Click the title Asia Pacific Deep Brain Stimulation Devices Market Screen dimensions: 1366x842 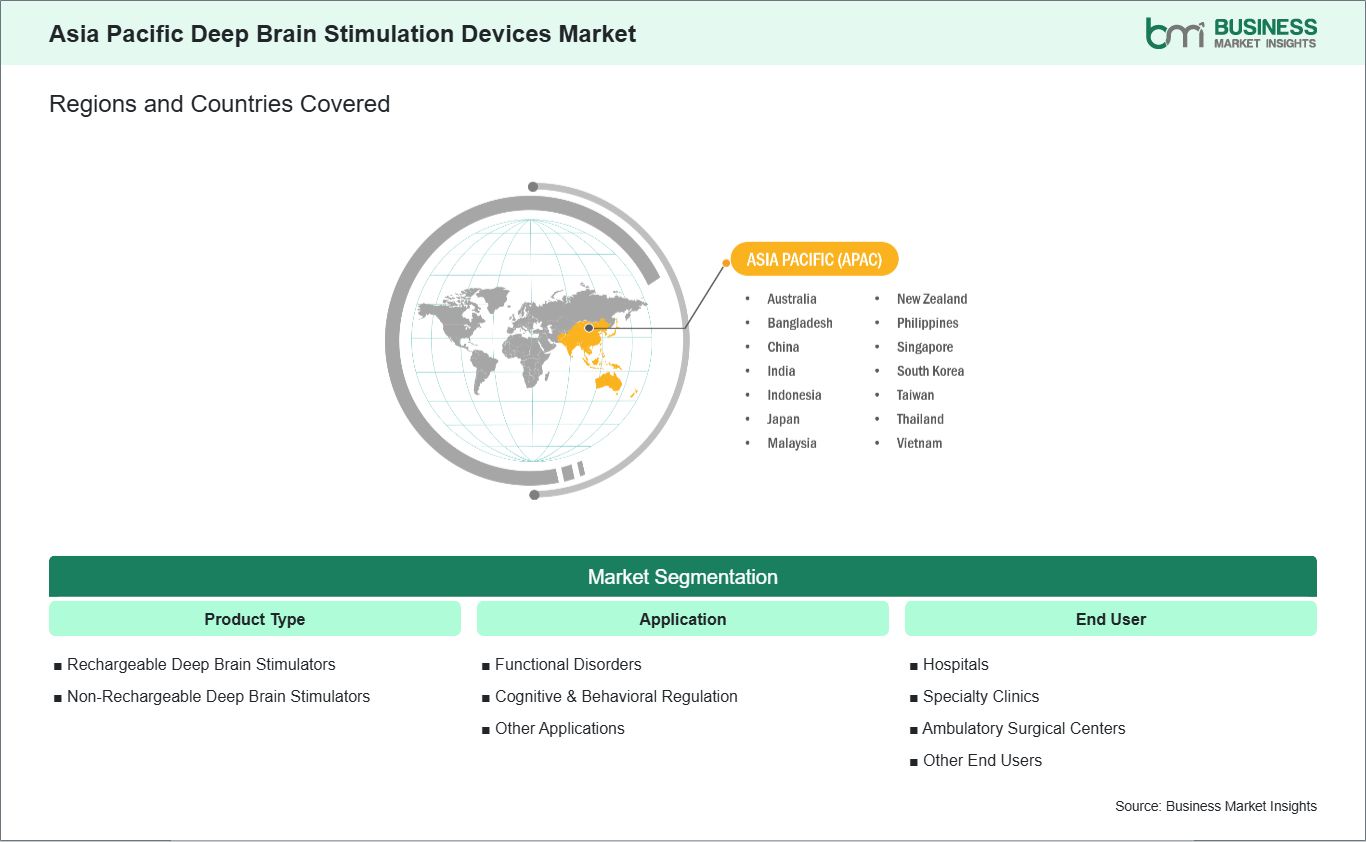[343, 33]
